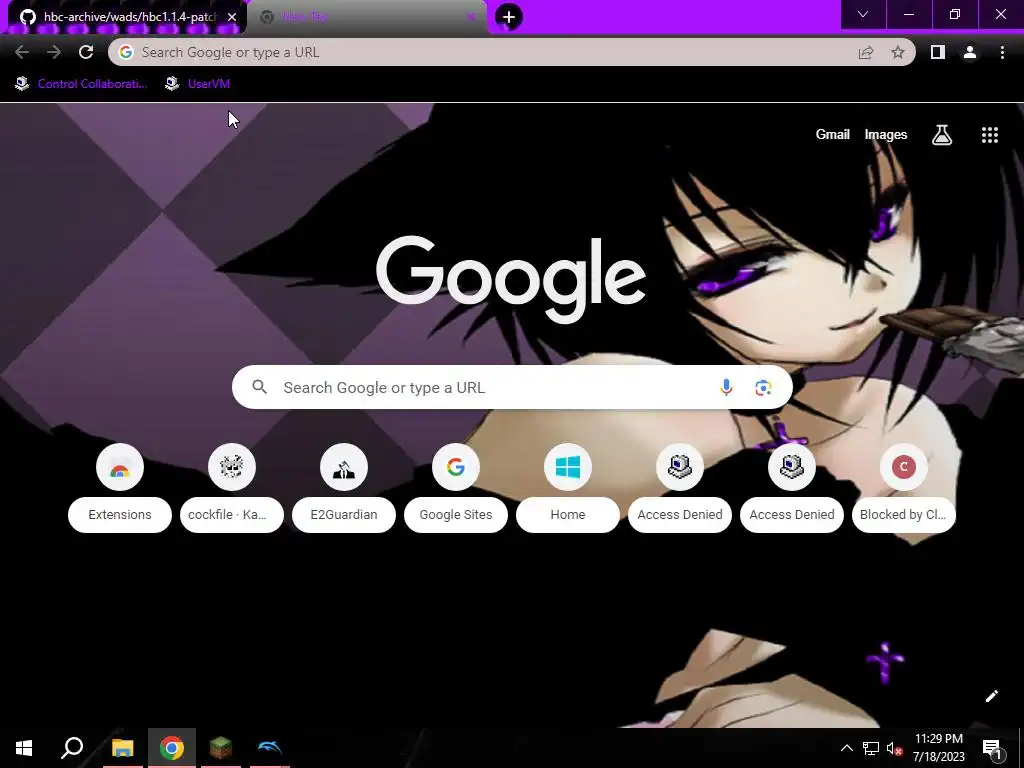The width and height of the screenshot is (1024, 768).
Task: Open the cockfile shortcut tile
Action: click(x=232, y=488)
